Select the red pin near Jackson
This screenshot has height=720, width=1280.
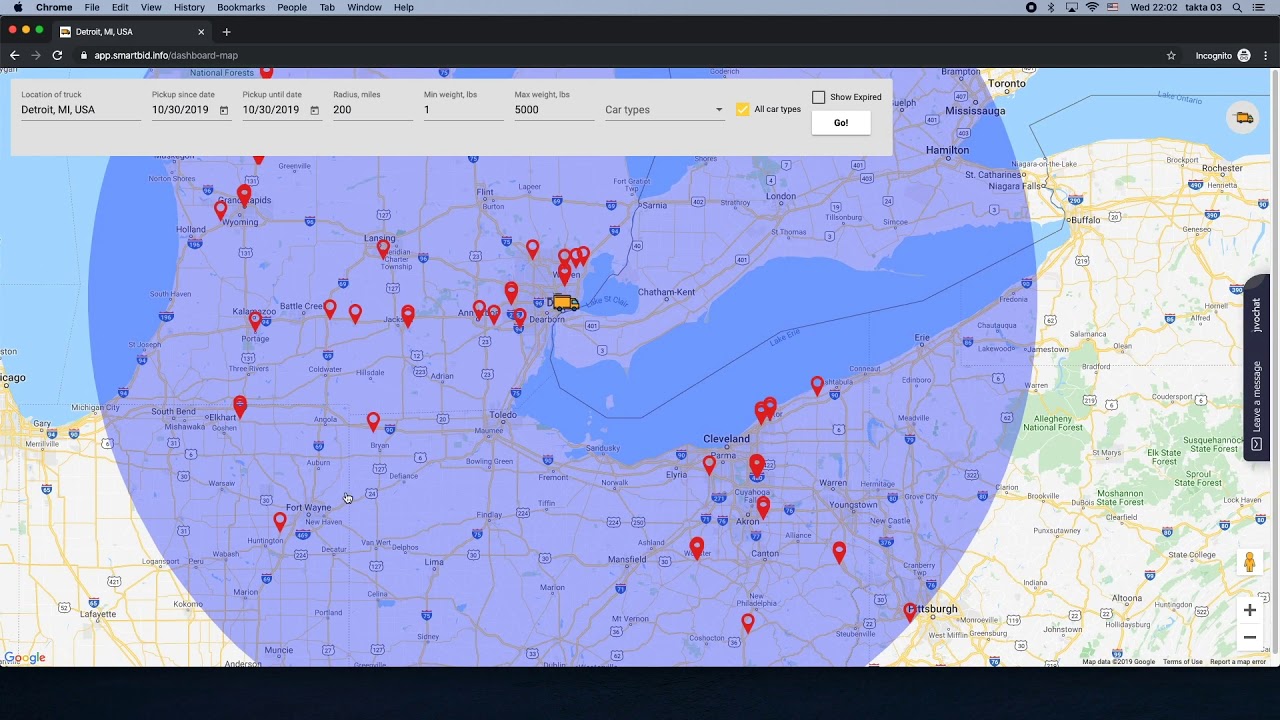click(408, 317)
